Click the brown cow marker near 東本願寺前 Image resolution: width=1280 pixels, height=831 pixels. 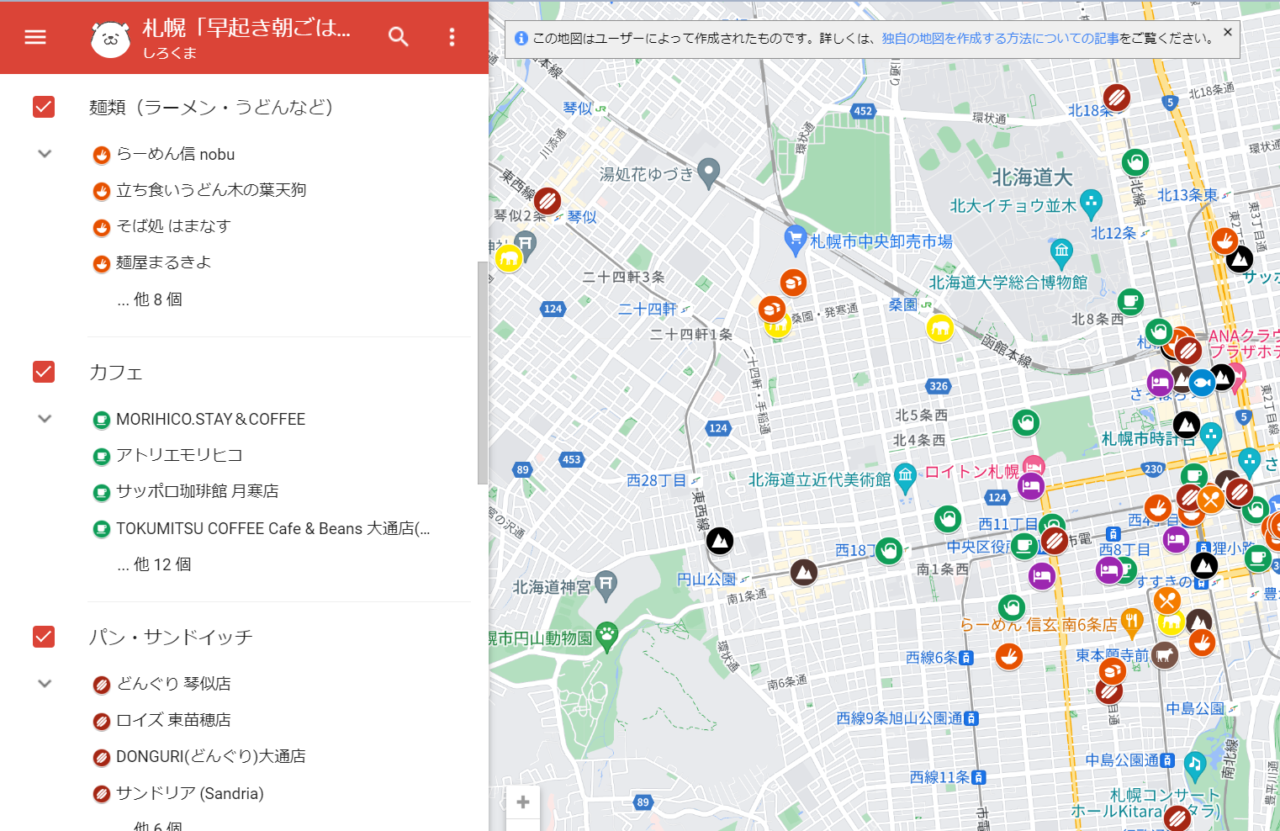coord(1164,655)
